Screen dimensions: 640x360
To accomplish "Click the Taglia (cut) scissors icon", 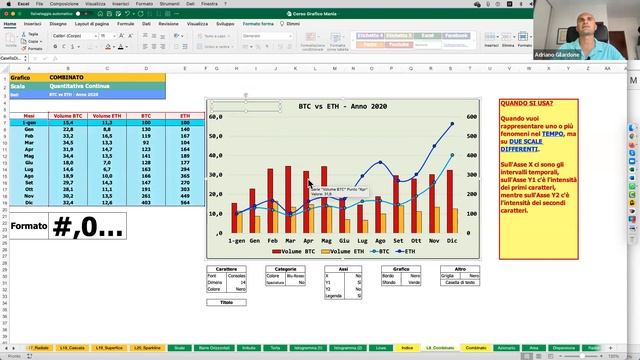I will coord(24,34).
